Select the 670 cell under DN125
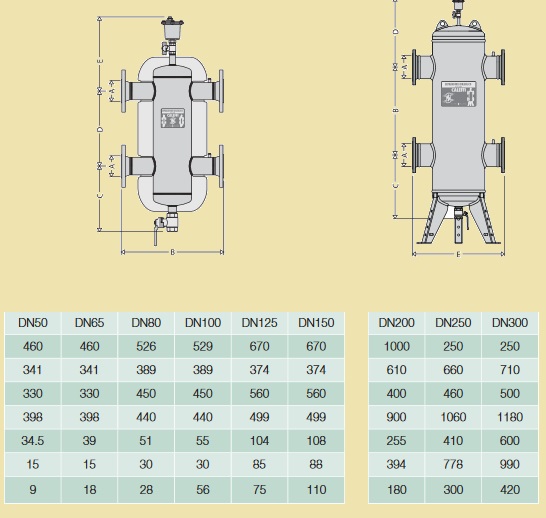Screen dimensions: 546x518 click(259, 346)
